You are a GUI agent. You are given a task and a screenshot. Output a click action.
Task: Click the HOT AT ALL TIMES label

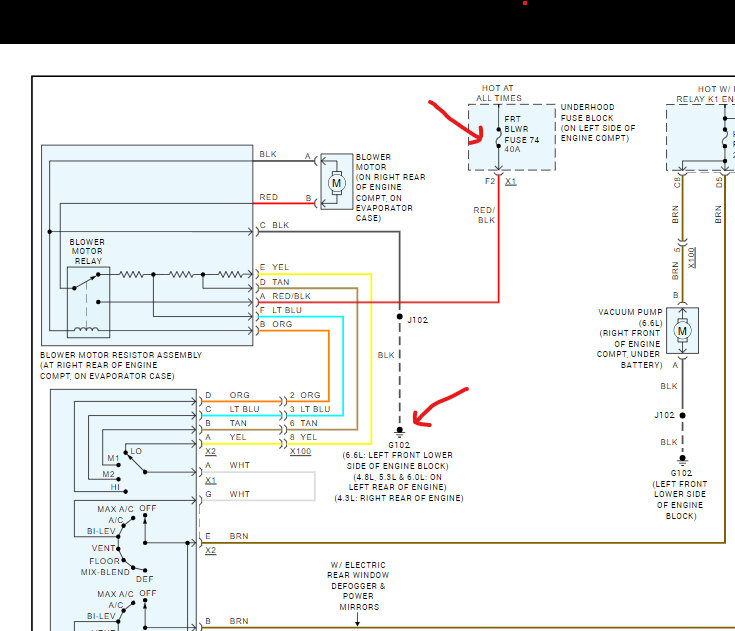497,92
